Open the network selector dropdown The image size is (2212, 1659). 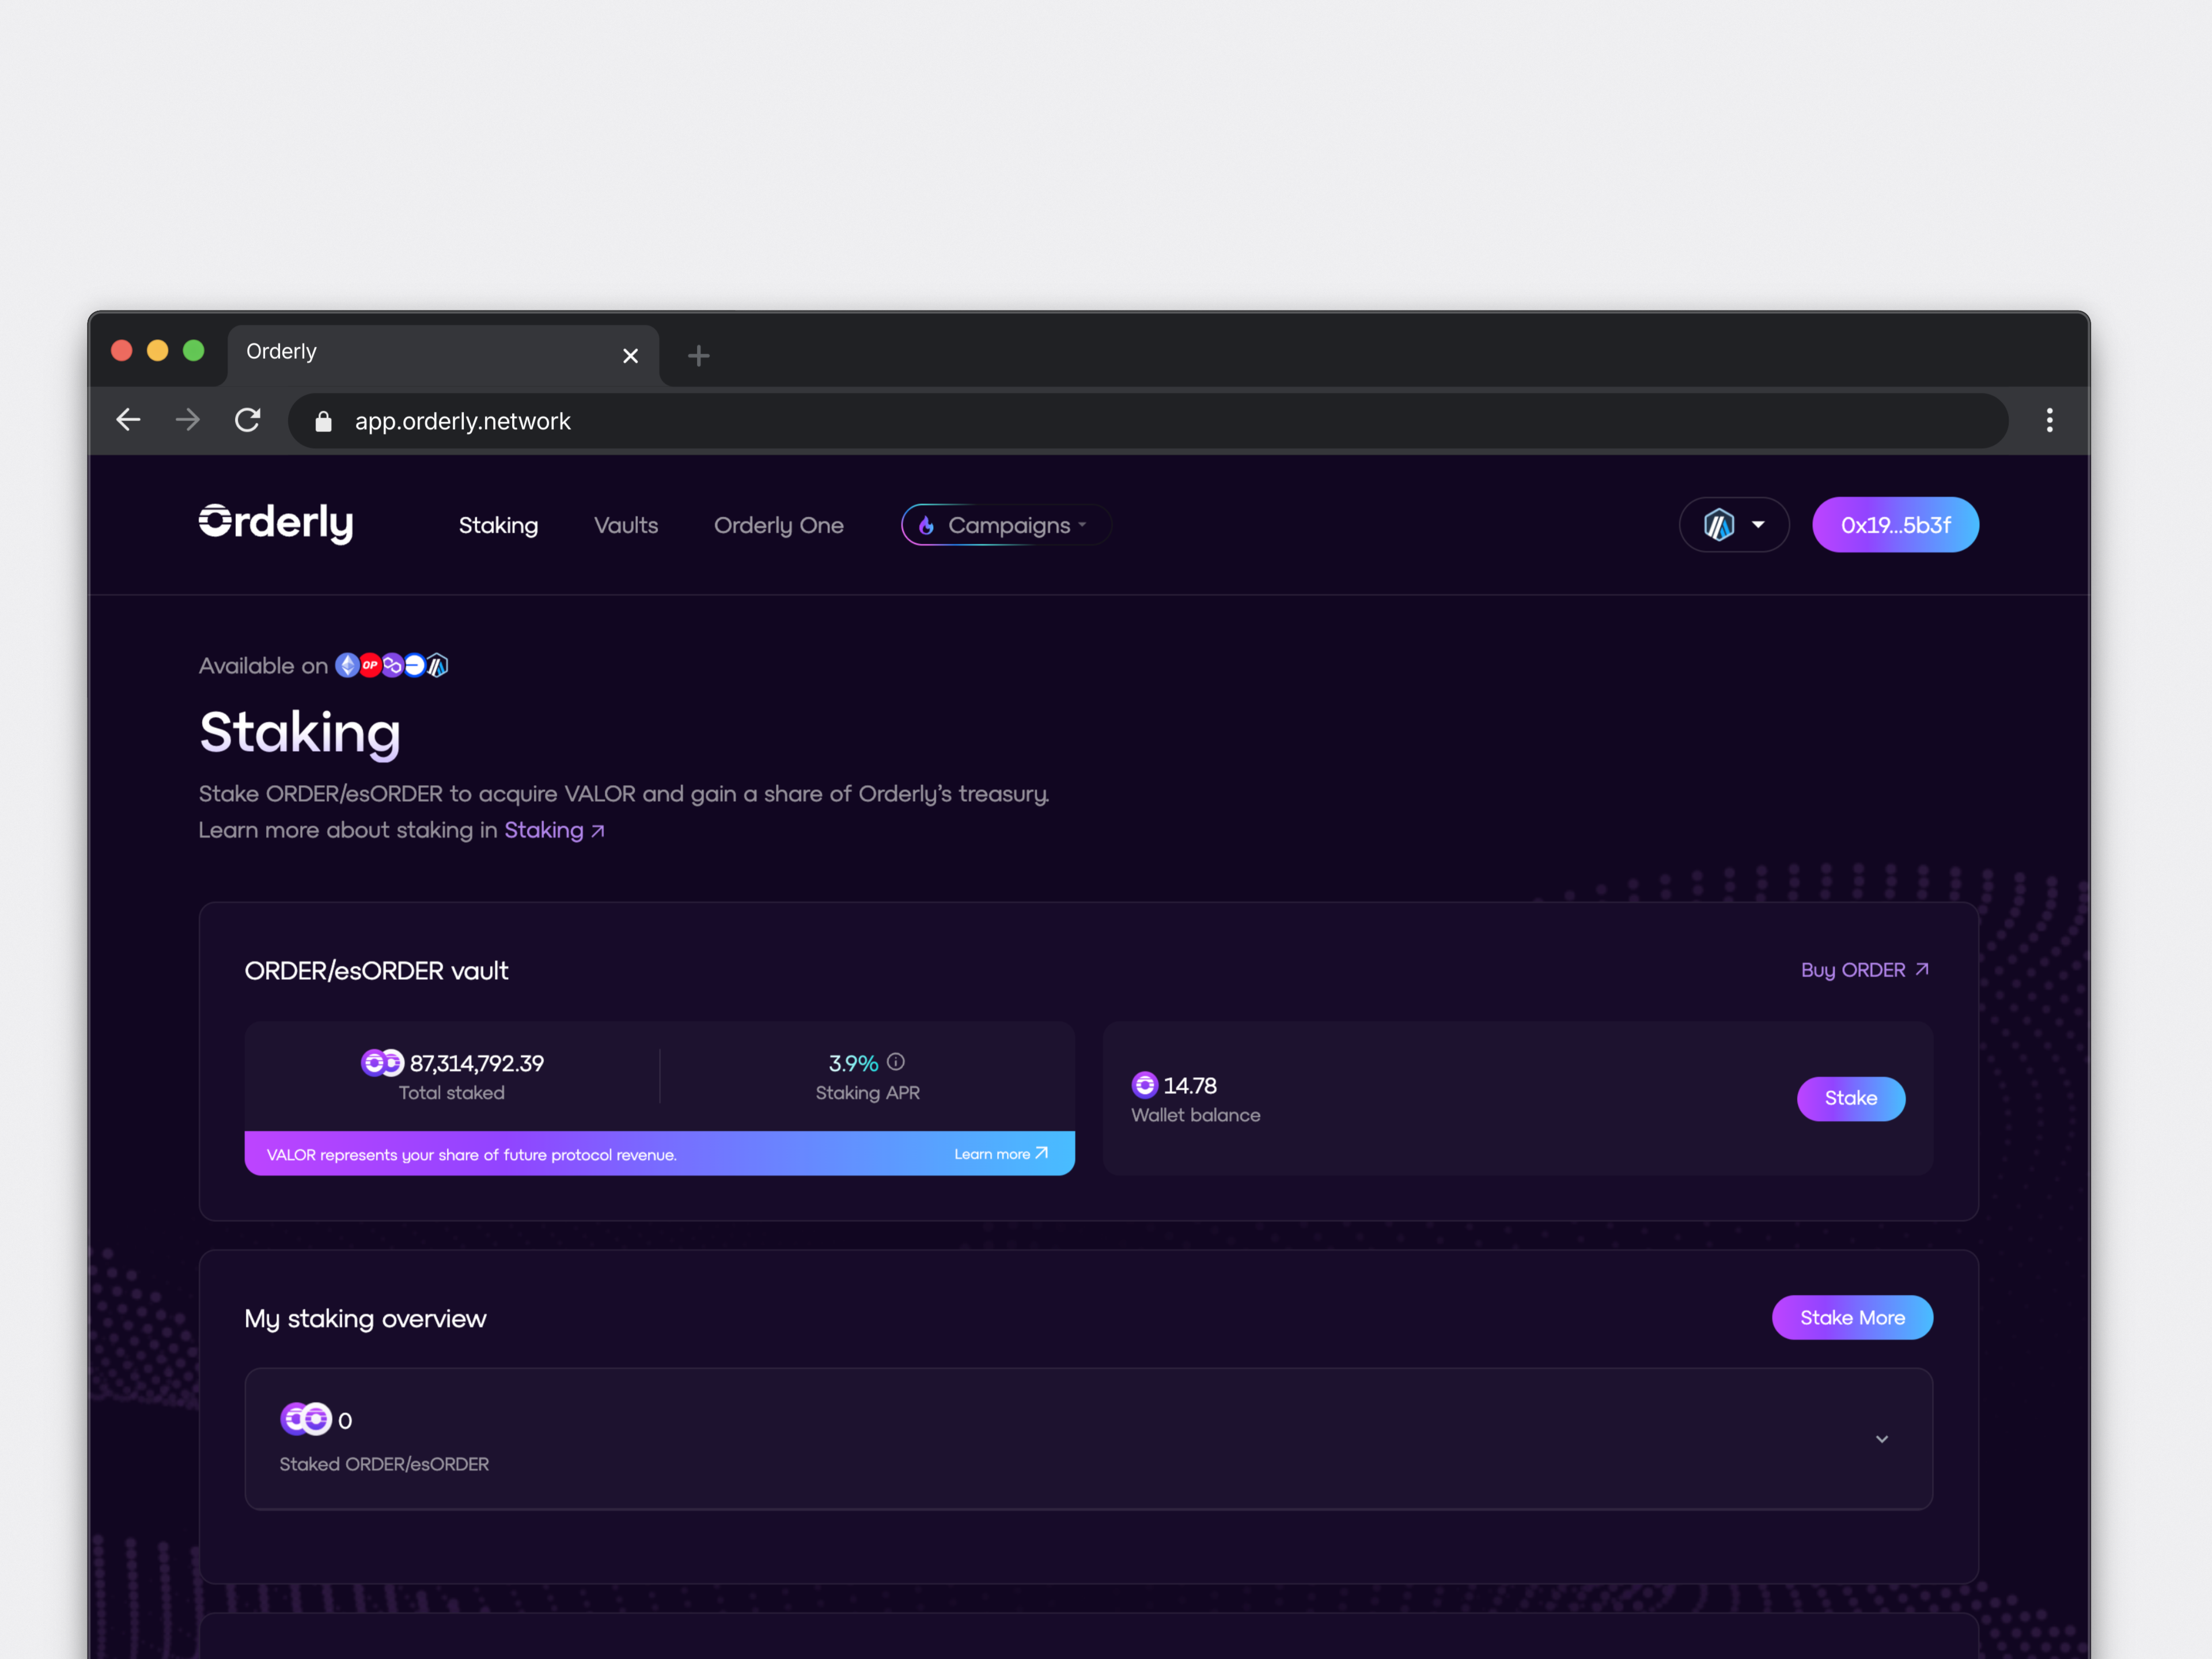coord(1733,525)
